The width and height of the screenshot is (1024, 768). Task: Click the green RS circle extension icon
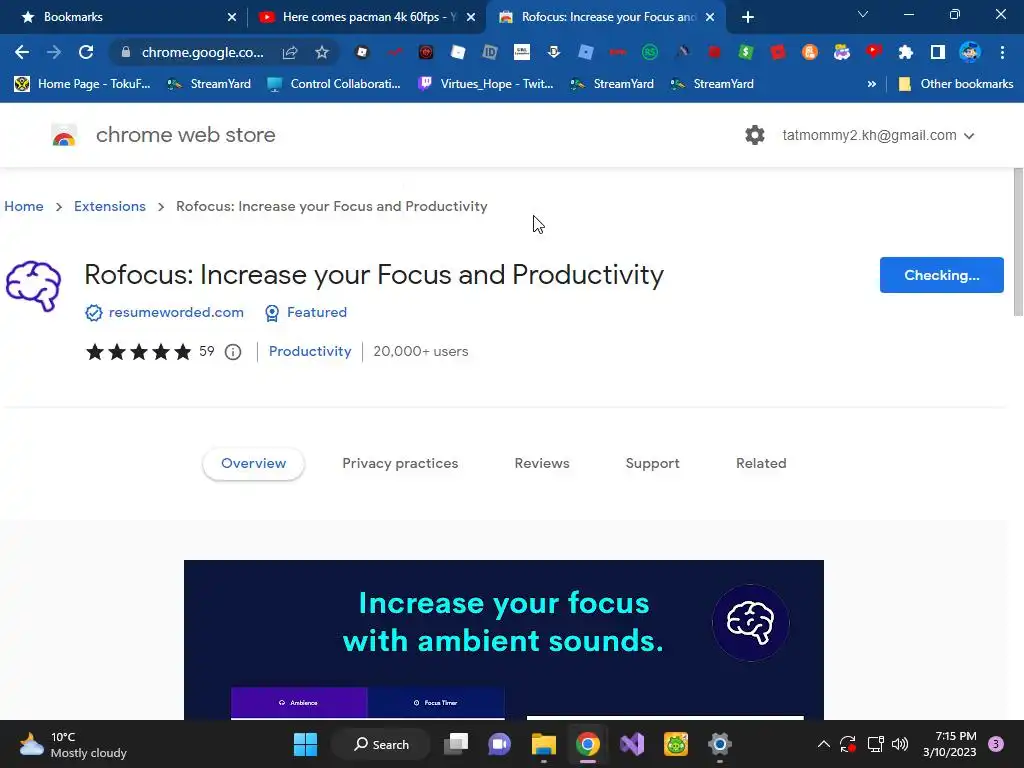tap(650, 52)
